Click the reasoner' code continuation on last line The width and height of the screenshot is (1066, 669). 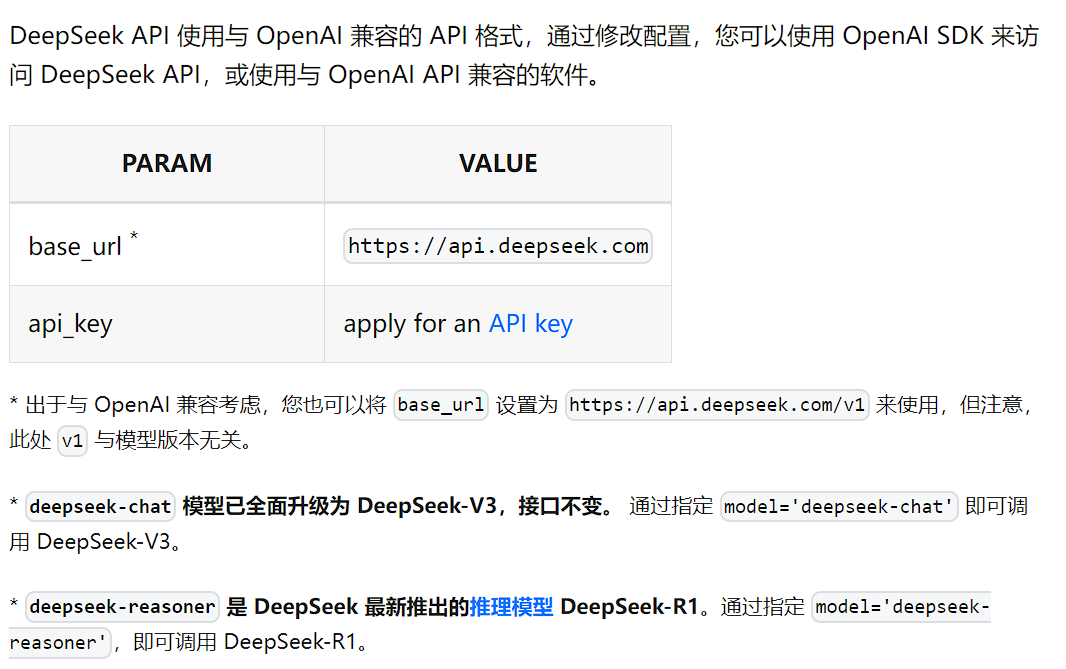tap(59, 642)
